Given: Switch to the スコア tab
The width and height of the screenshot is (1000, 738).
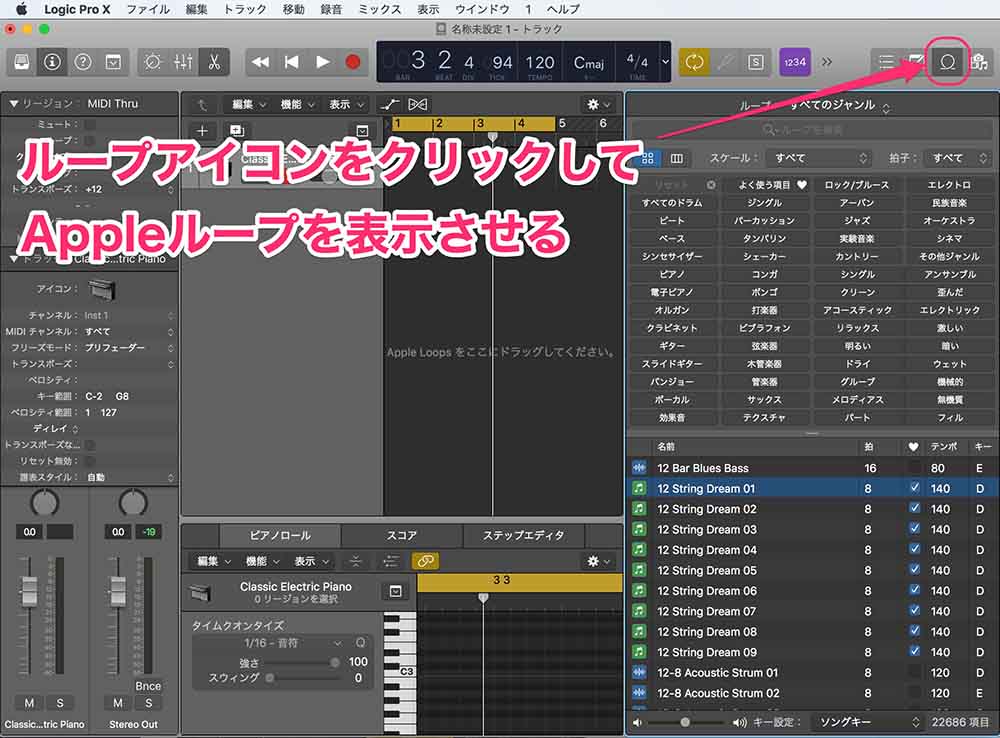Looking at the screenshot, I should click(x=401, y=535).
